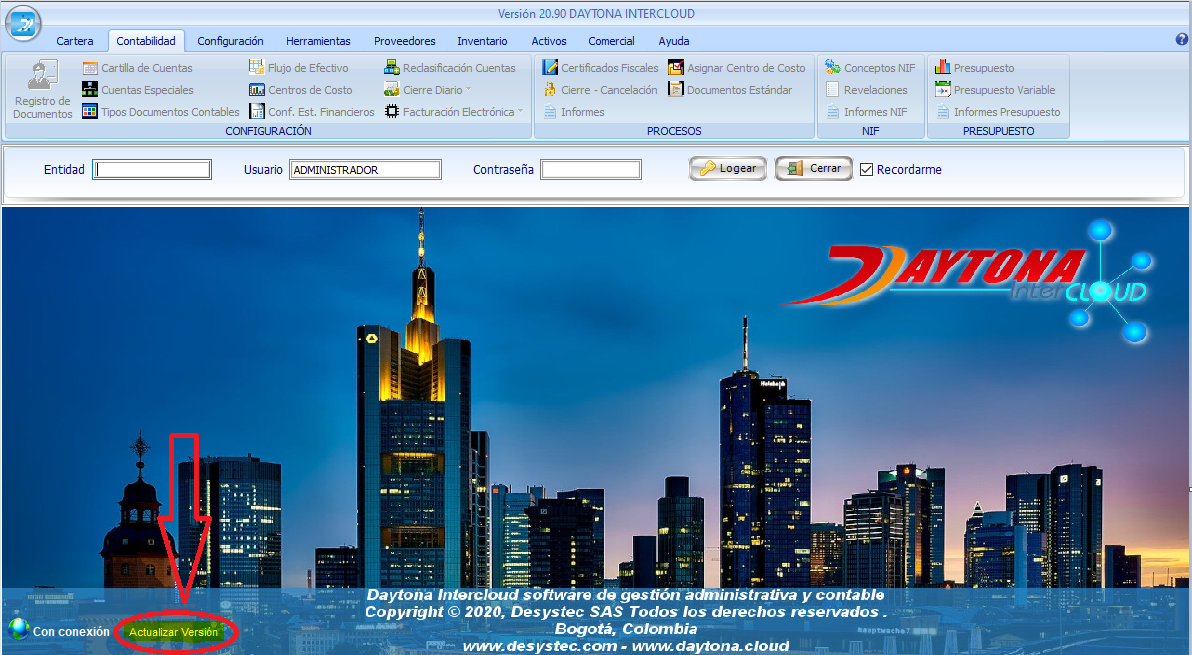The width and height of the screenshot is (1192, 655).
Task: Open Informes Presupuesto
Action: (998, 112)
